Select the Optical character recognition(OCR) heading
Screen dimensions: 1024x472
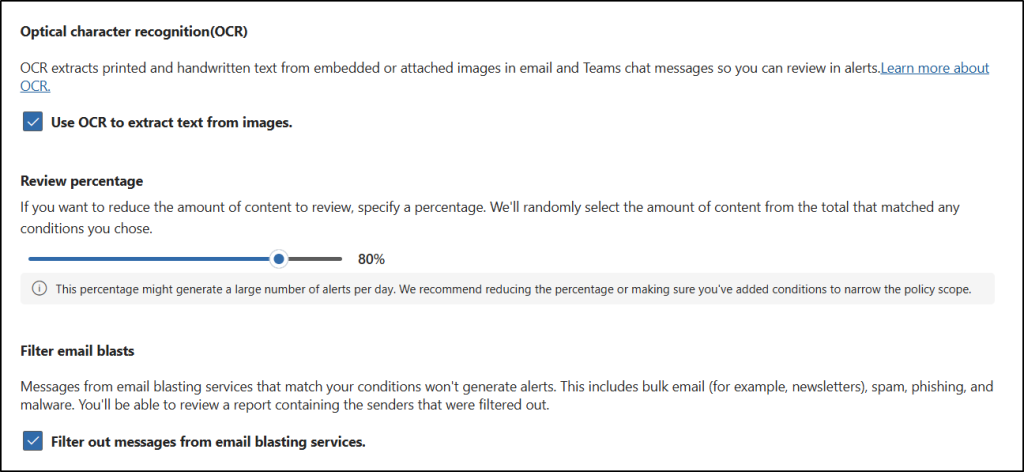coord(134,31)
